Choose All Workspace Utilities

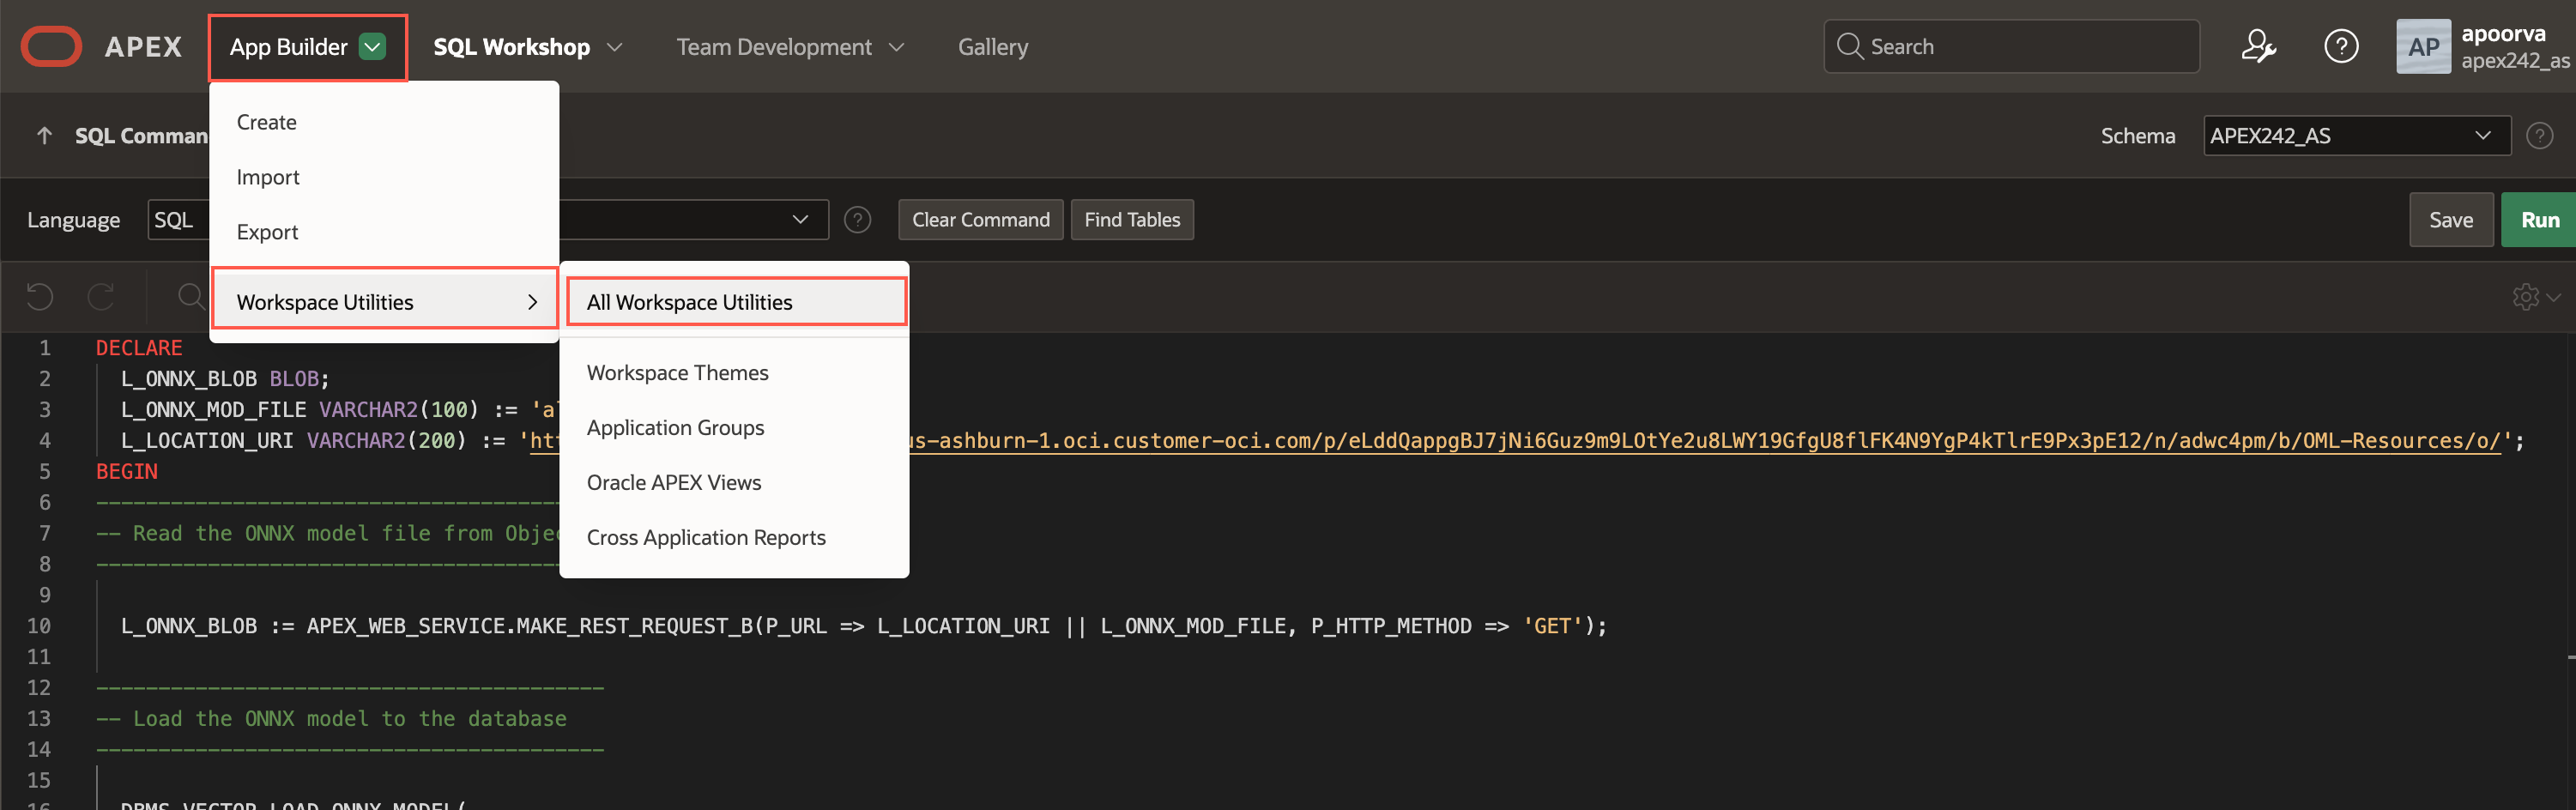[x=735, y=302]
